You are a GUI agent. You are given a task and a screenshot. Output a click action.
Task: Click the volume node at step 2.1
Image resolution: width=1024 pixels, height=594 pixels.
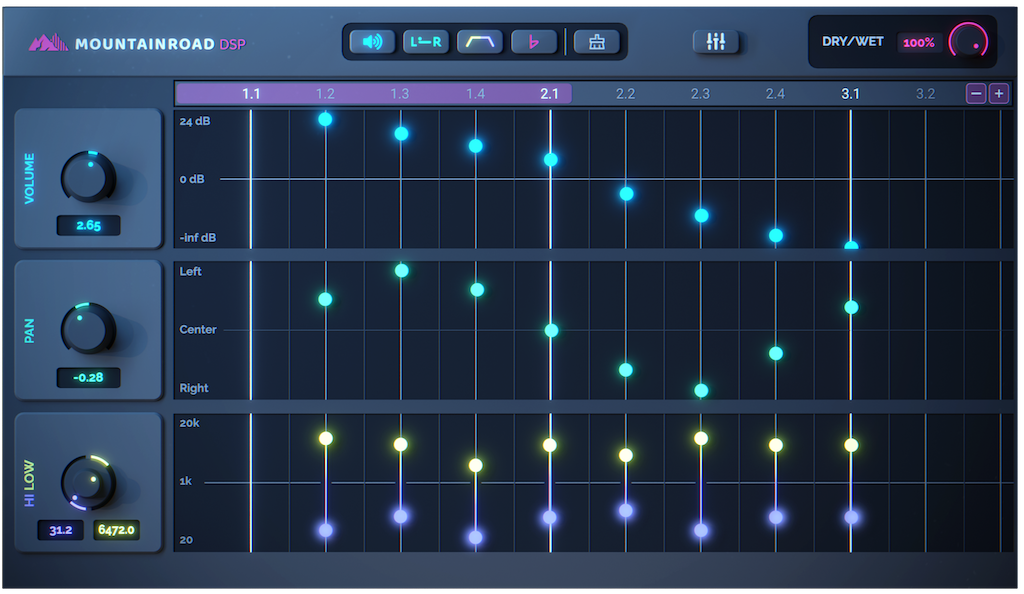tap(551, 160)
